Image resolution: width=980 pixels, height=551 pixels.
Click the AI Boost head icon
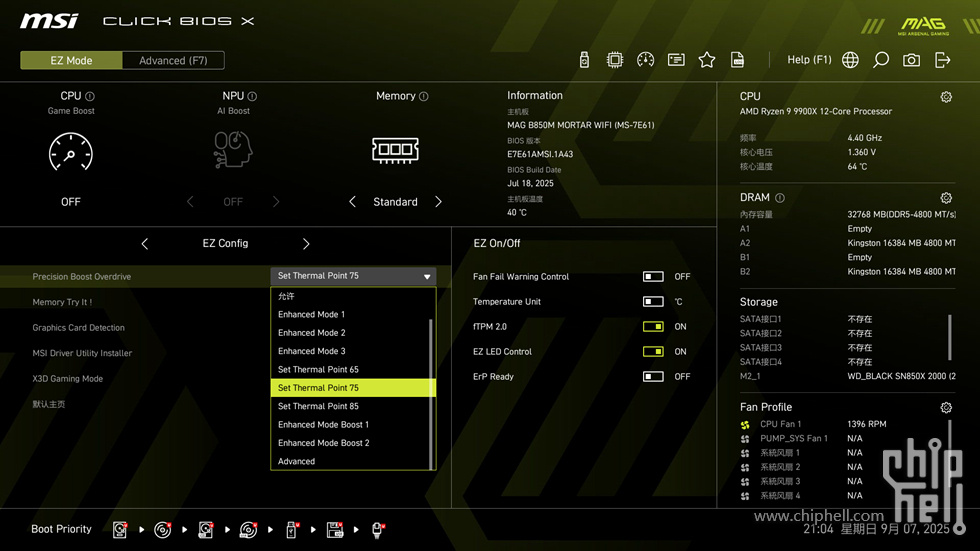tap(232, 149)
